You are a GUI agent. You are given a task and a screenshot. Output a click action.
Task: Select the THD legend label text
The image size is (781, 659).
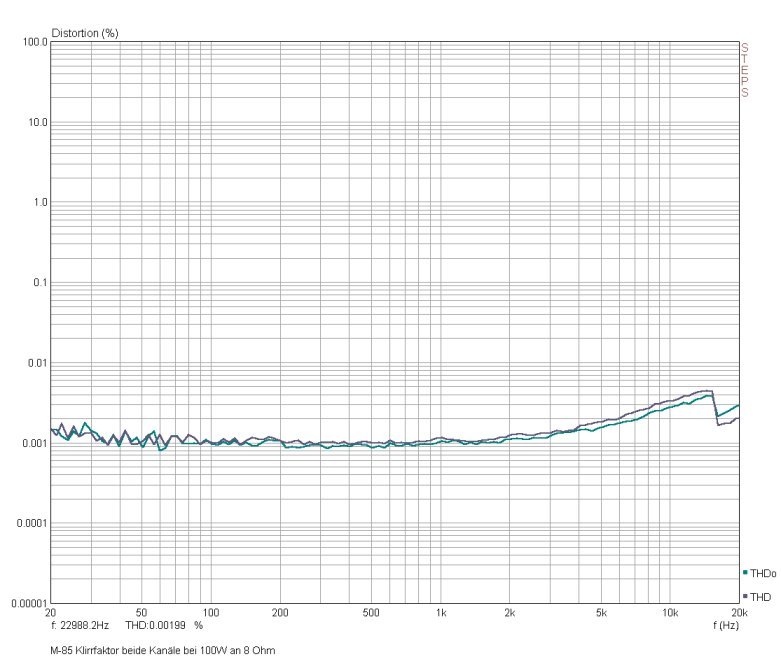pyautogui.click(x=761, y=597)
